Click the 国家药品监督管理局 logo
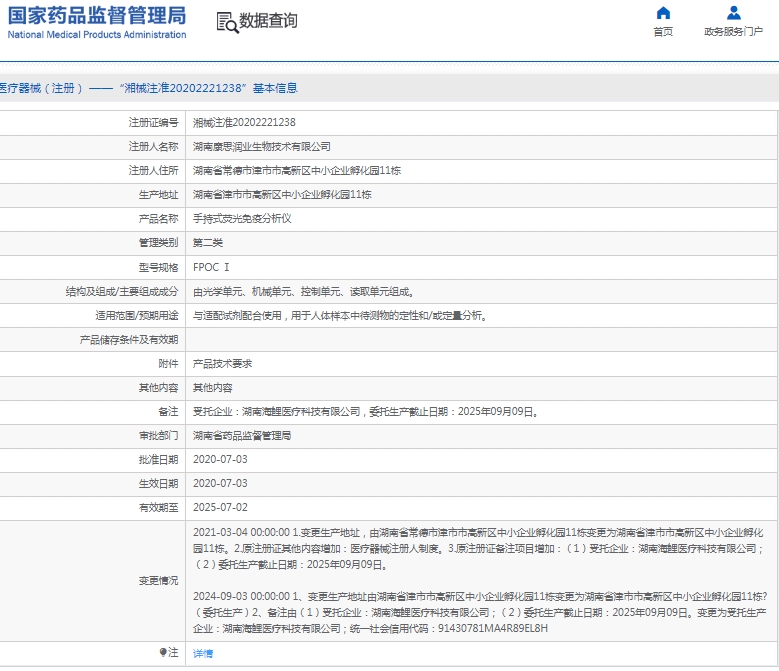 click(97, 15)
